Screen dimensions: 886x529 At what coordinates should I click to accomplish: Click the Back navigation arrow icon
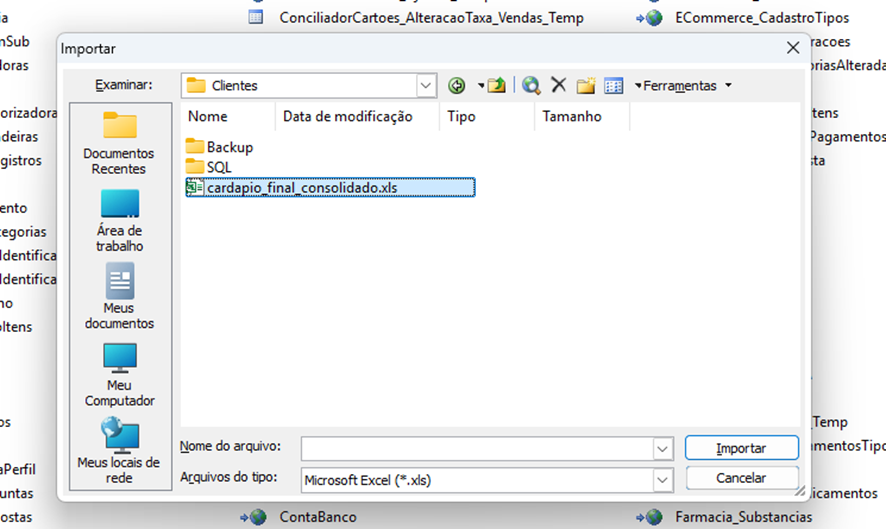457,86
